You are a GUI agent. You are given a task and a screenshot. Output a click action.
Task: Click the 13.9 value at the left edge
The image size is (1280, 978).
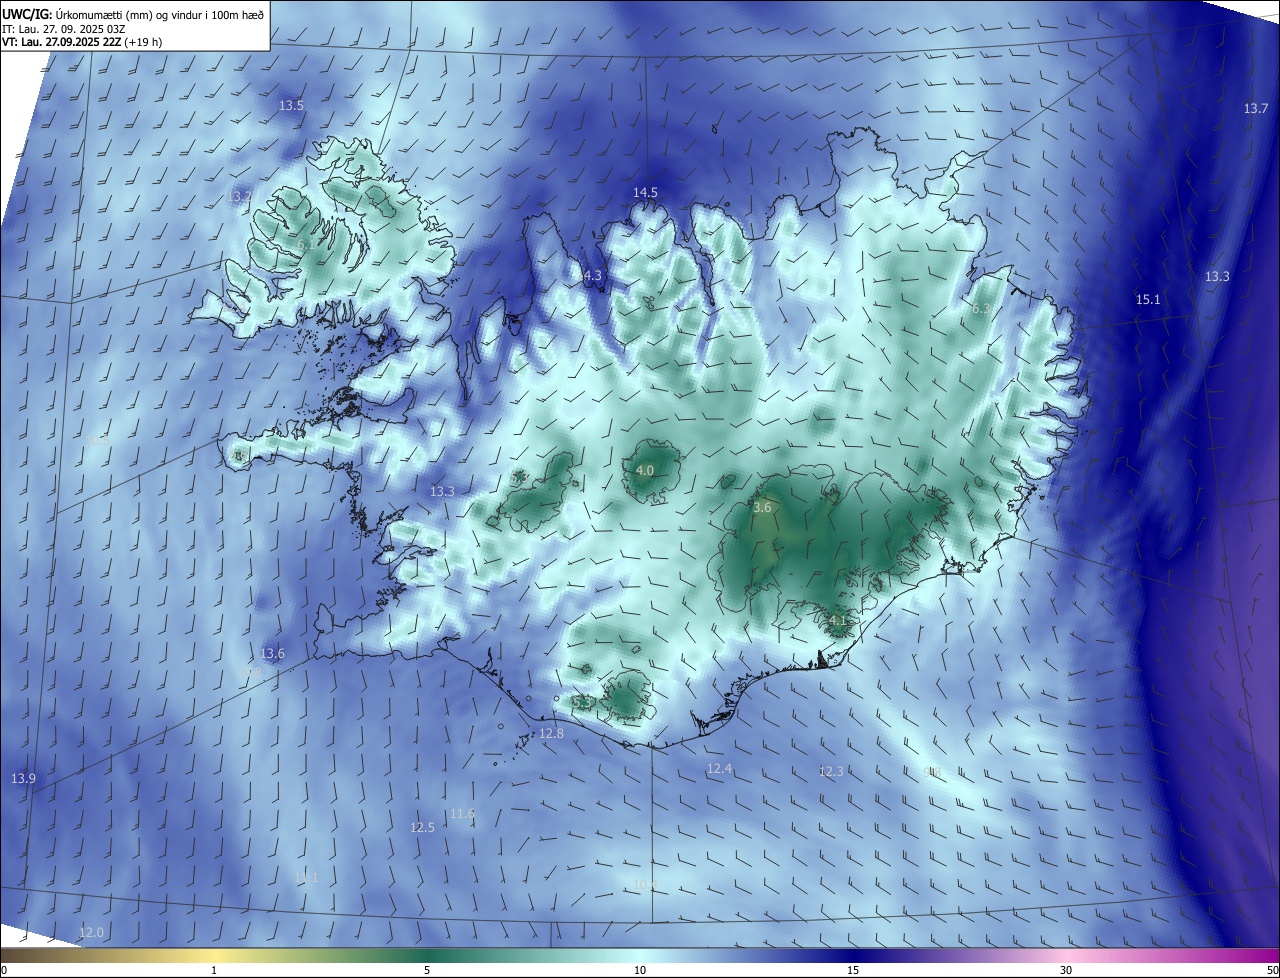(x=23, y=778)
